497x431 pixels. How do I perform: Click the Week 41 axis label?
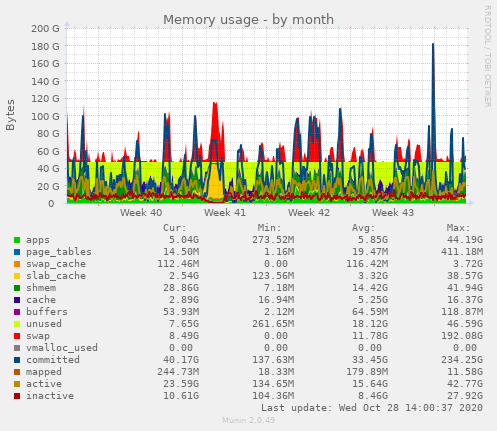coord(225,213)
